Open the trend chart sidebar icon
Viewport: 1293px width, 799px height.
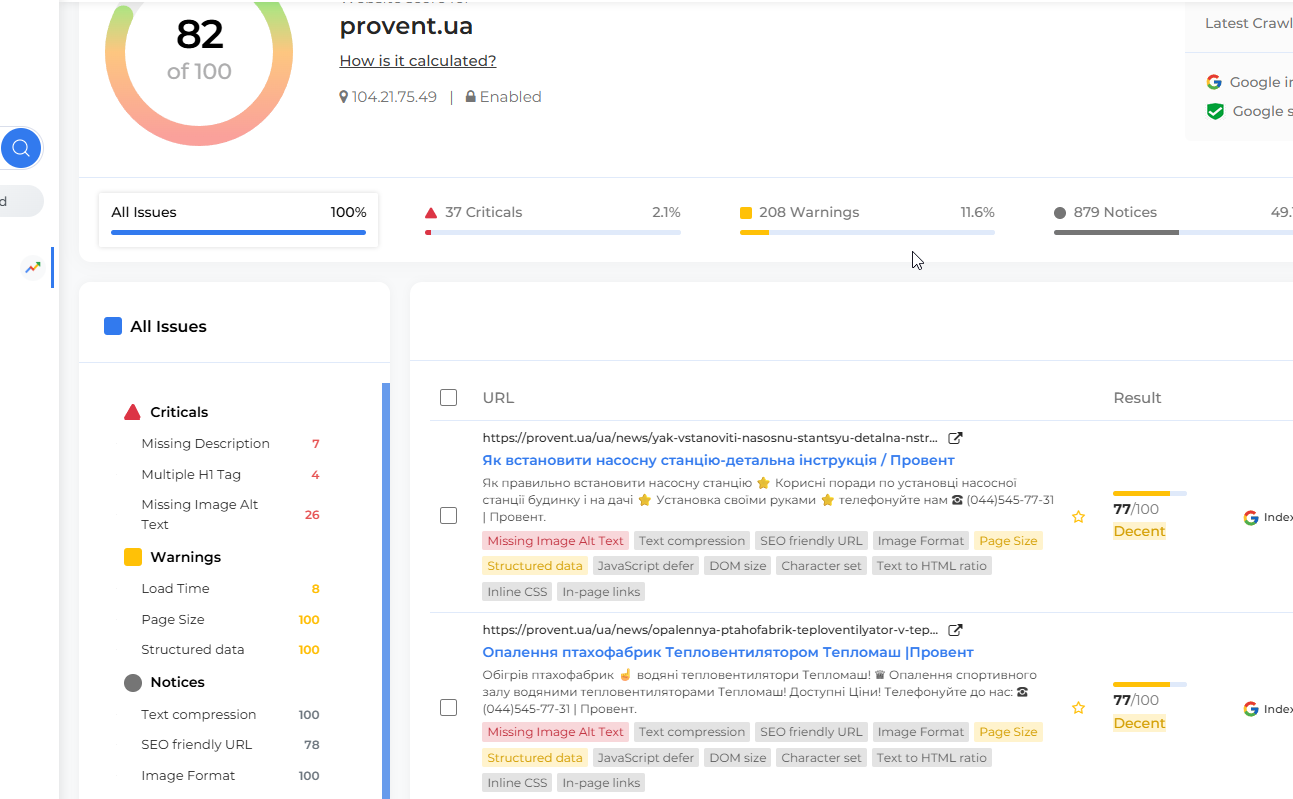point(33,267)
